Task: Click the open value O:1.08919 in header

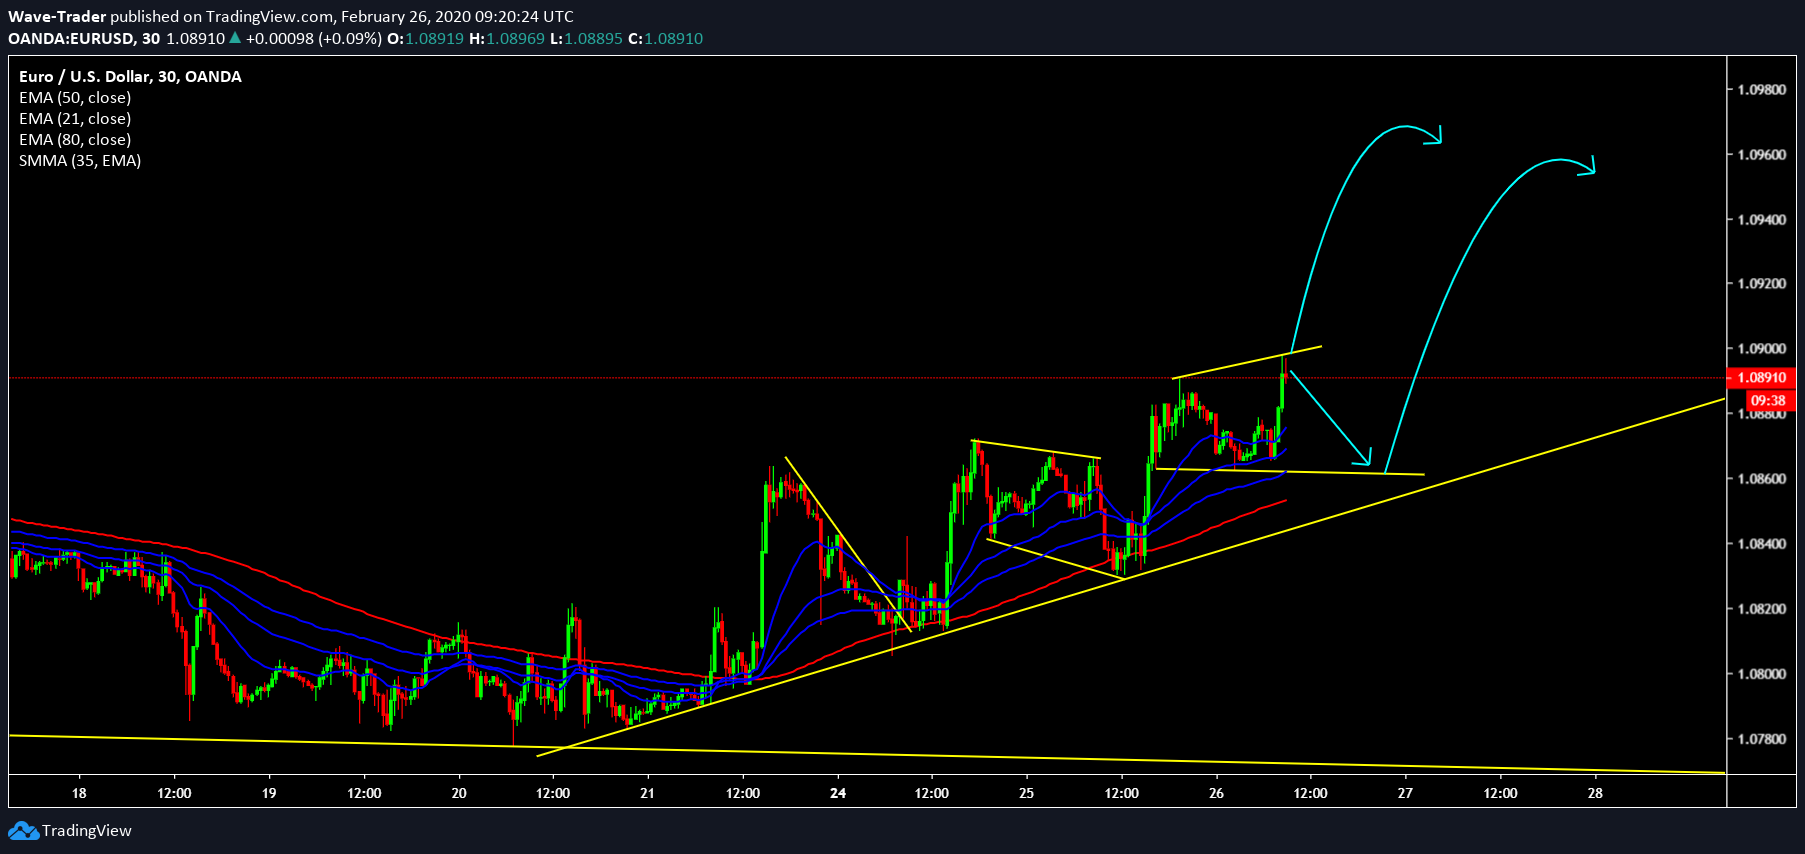Action: click(x=425, y=38)
